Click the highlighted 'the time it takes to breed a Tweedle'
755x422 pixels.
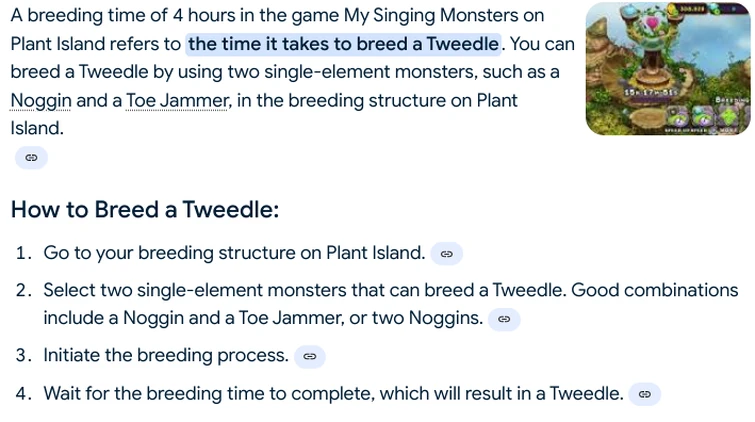click(x=343, y=44)
